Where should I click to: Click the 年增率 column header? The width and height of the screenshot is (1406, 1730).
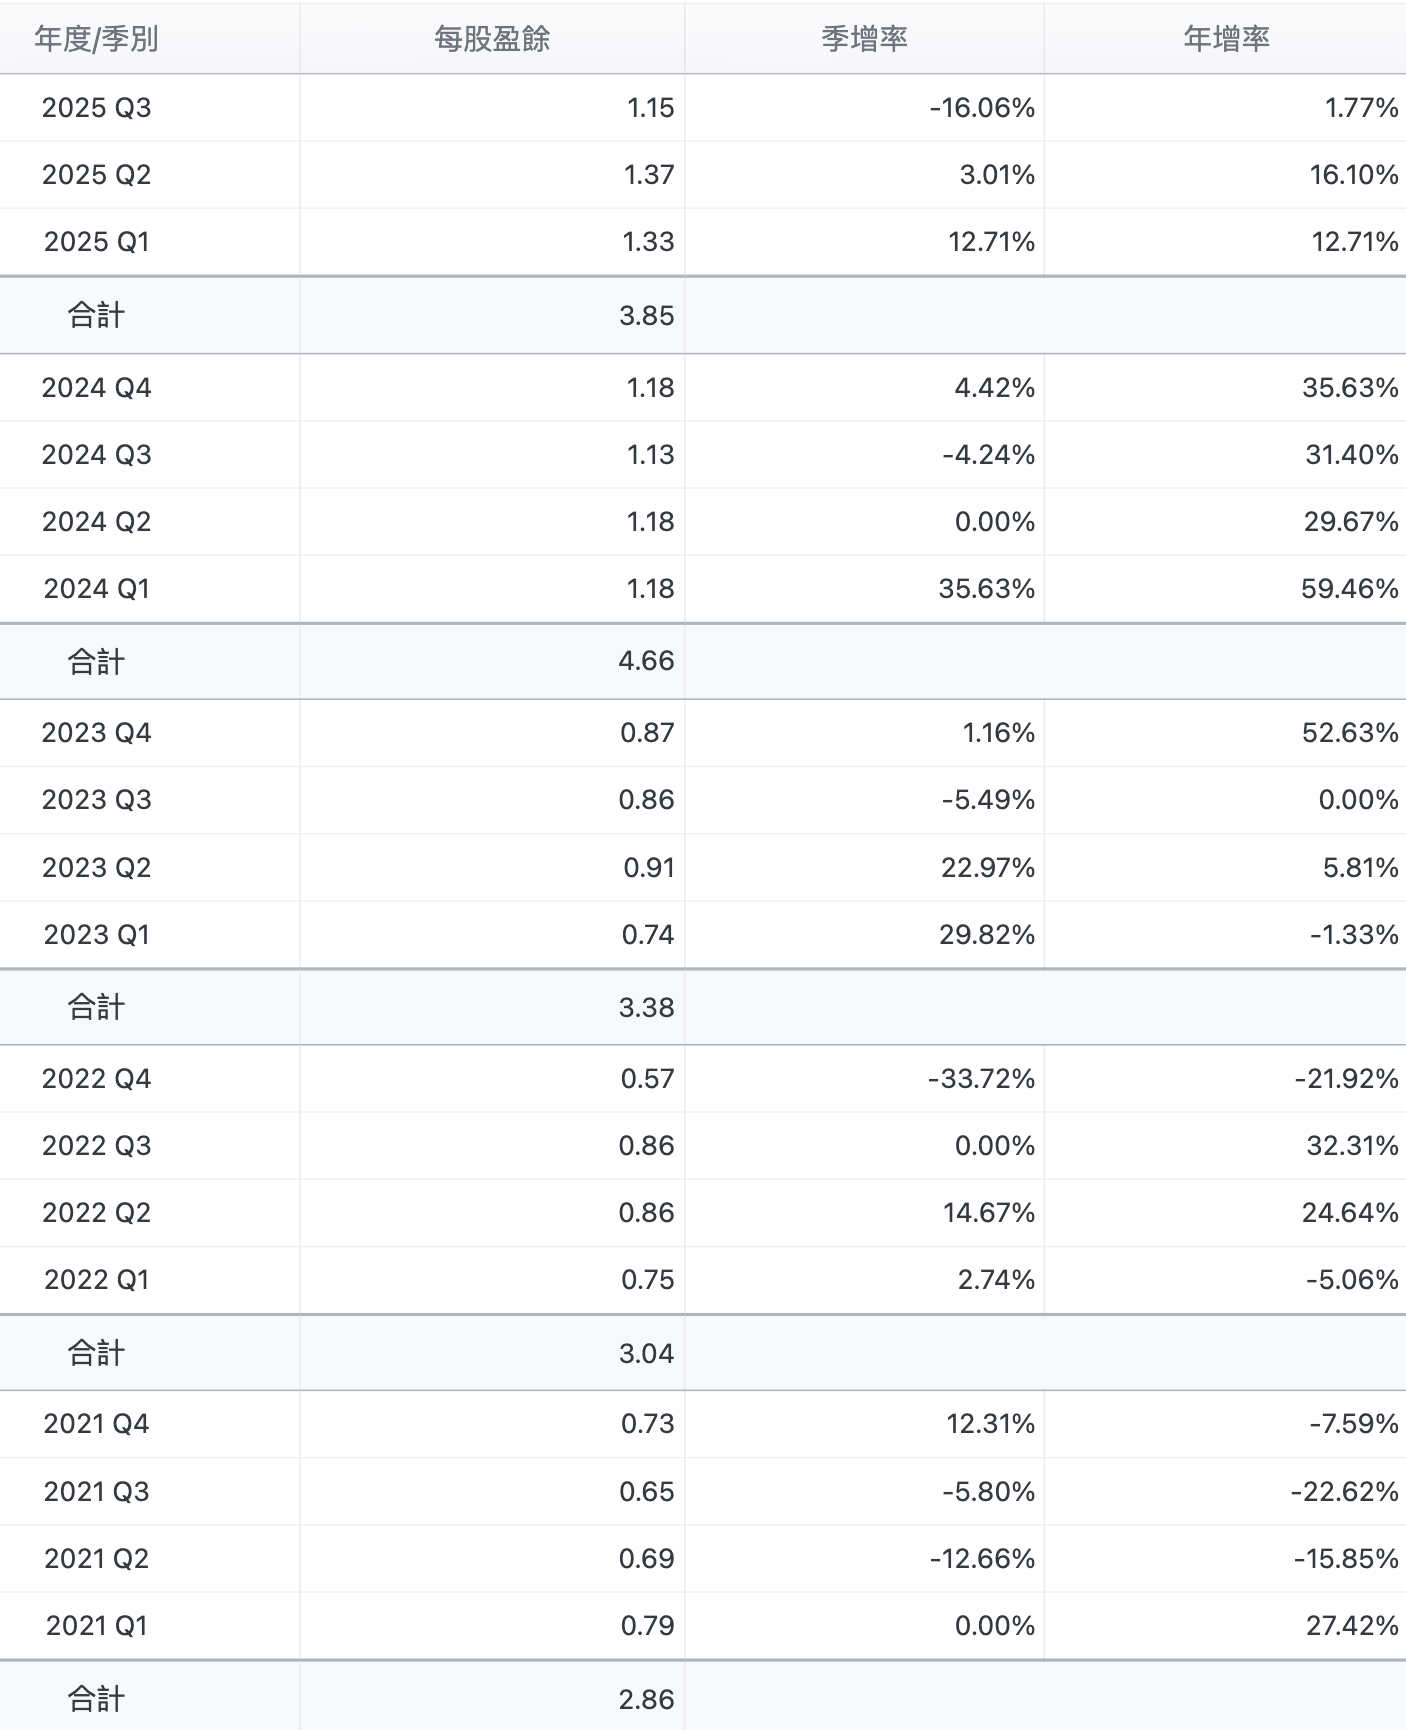click(x=1226, y=39)
